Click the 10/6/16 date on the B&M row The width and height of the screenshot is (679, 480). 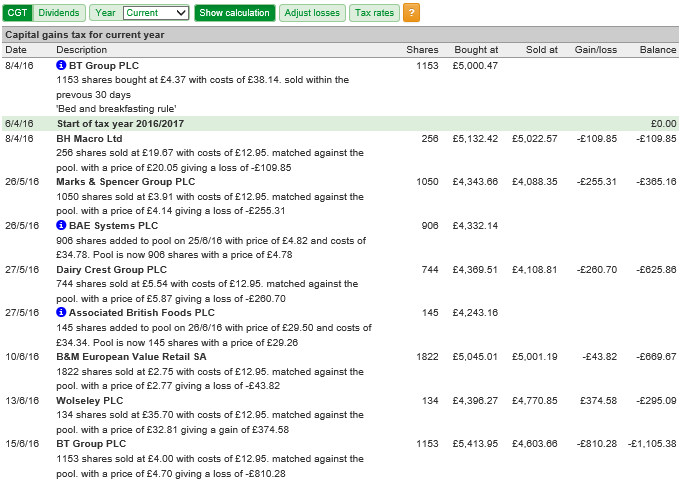[x=22, y=357]
